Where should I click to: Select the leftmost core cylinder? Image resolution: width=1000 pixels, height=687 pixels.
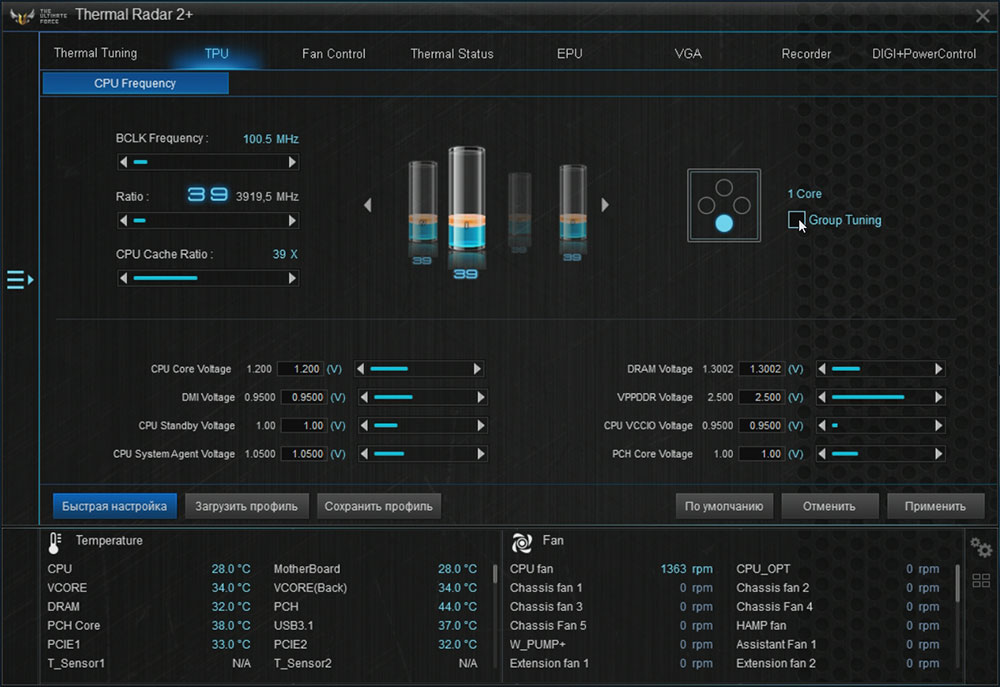tap(423, 202)
